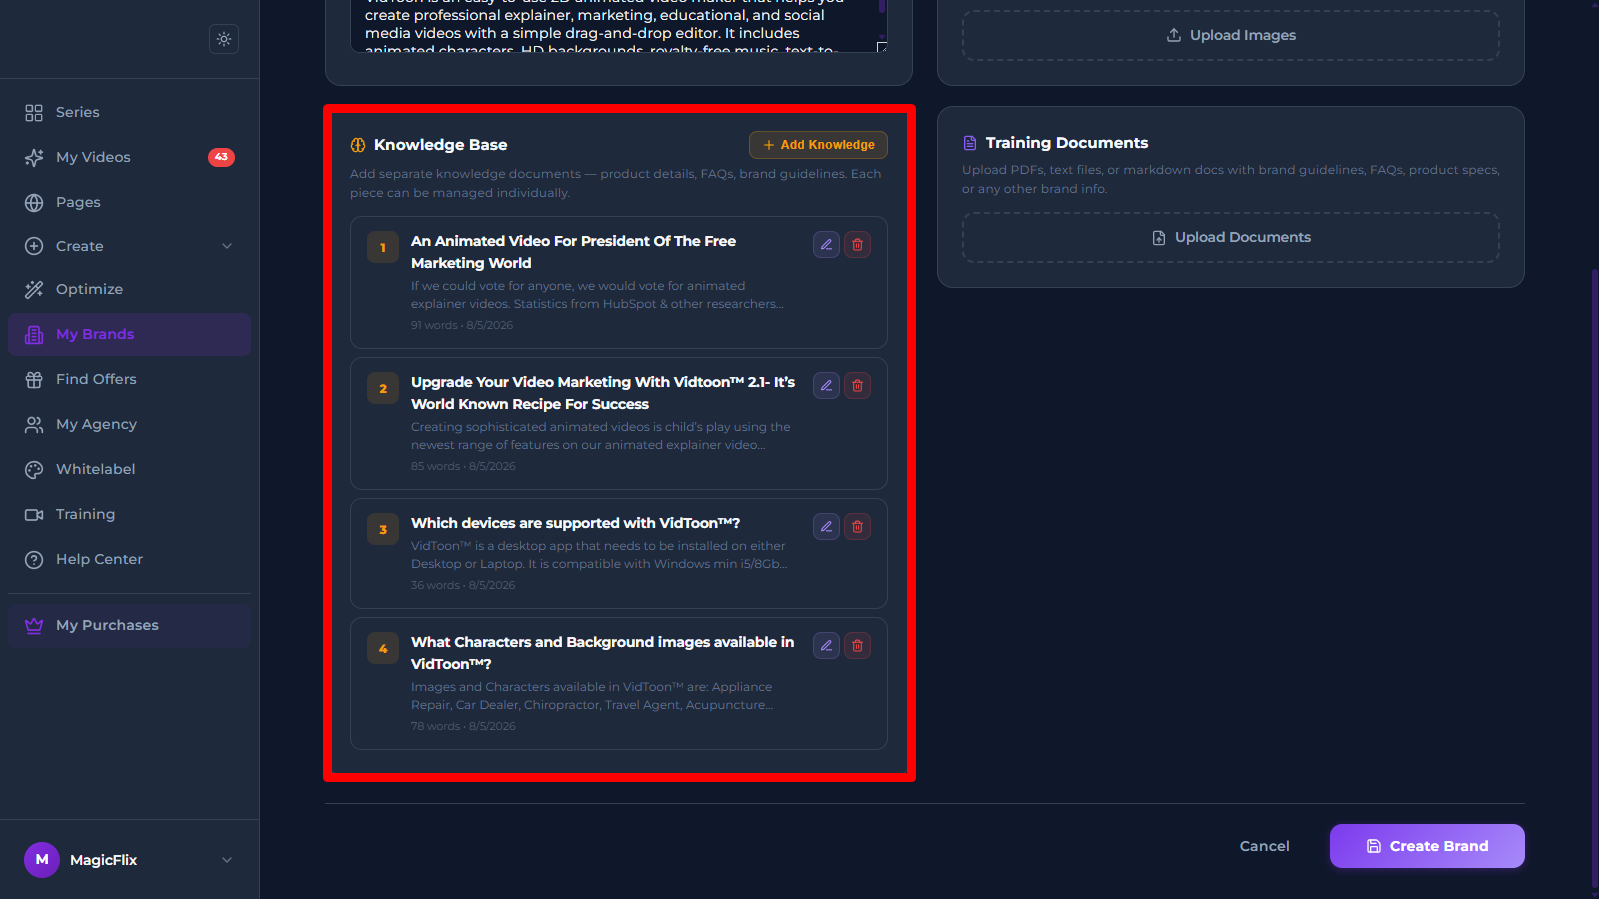Click Upload Documents dropzone
Screen dimensions: 1599x899
(x=1230, y=237)
